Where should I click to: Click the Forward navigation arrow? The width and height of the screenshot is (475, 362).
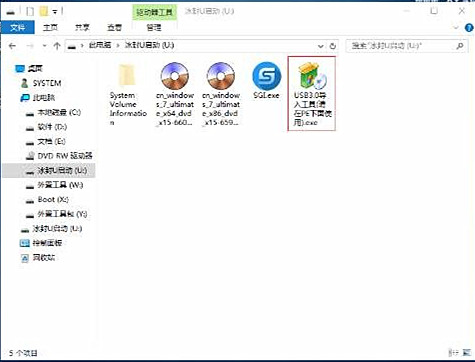pos(30,46)
